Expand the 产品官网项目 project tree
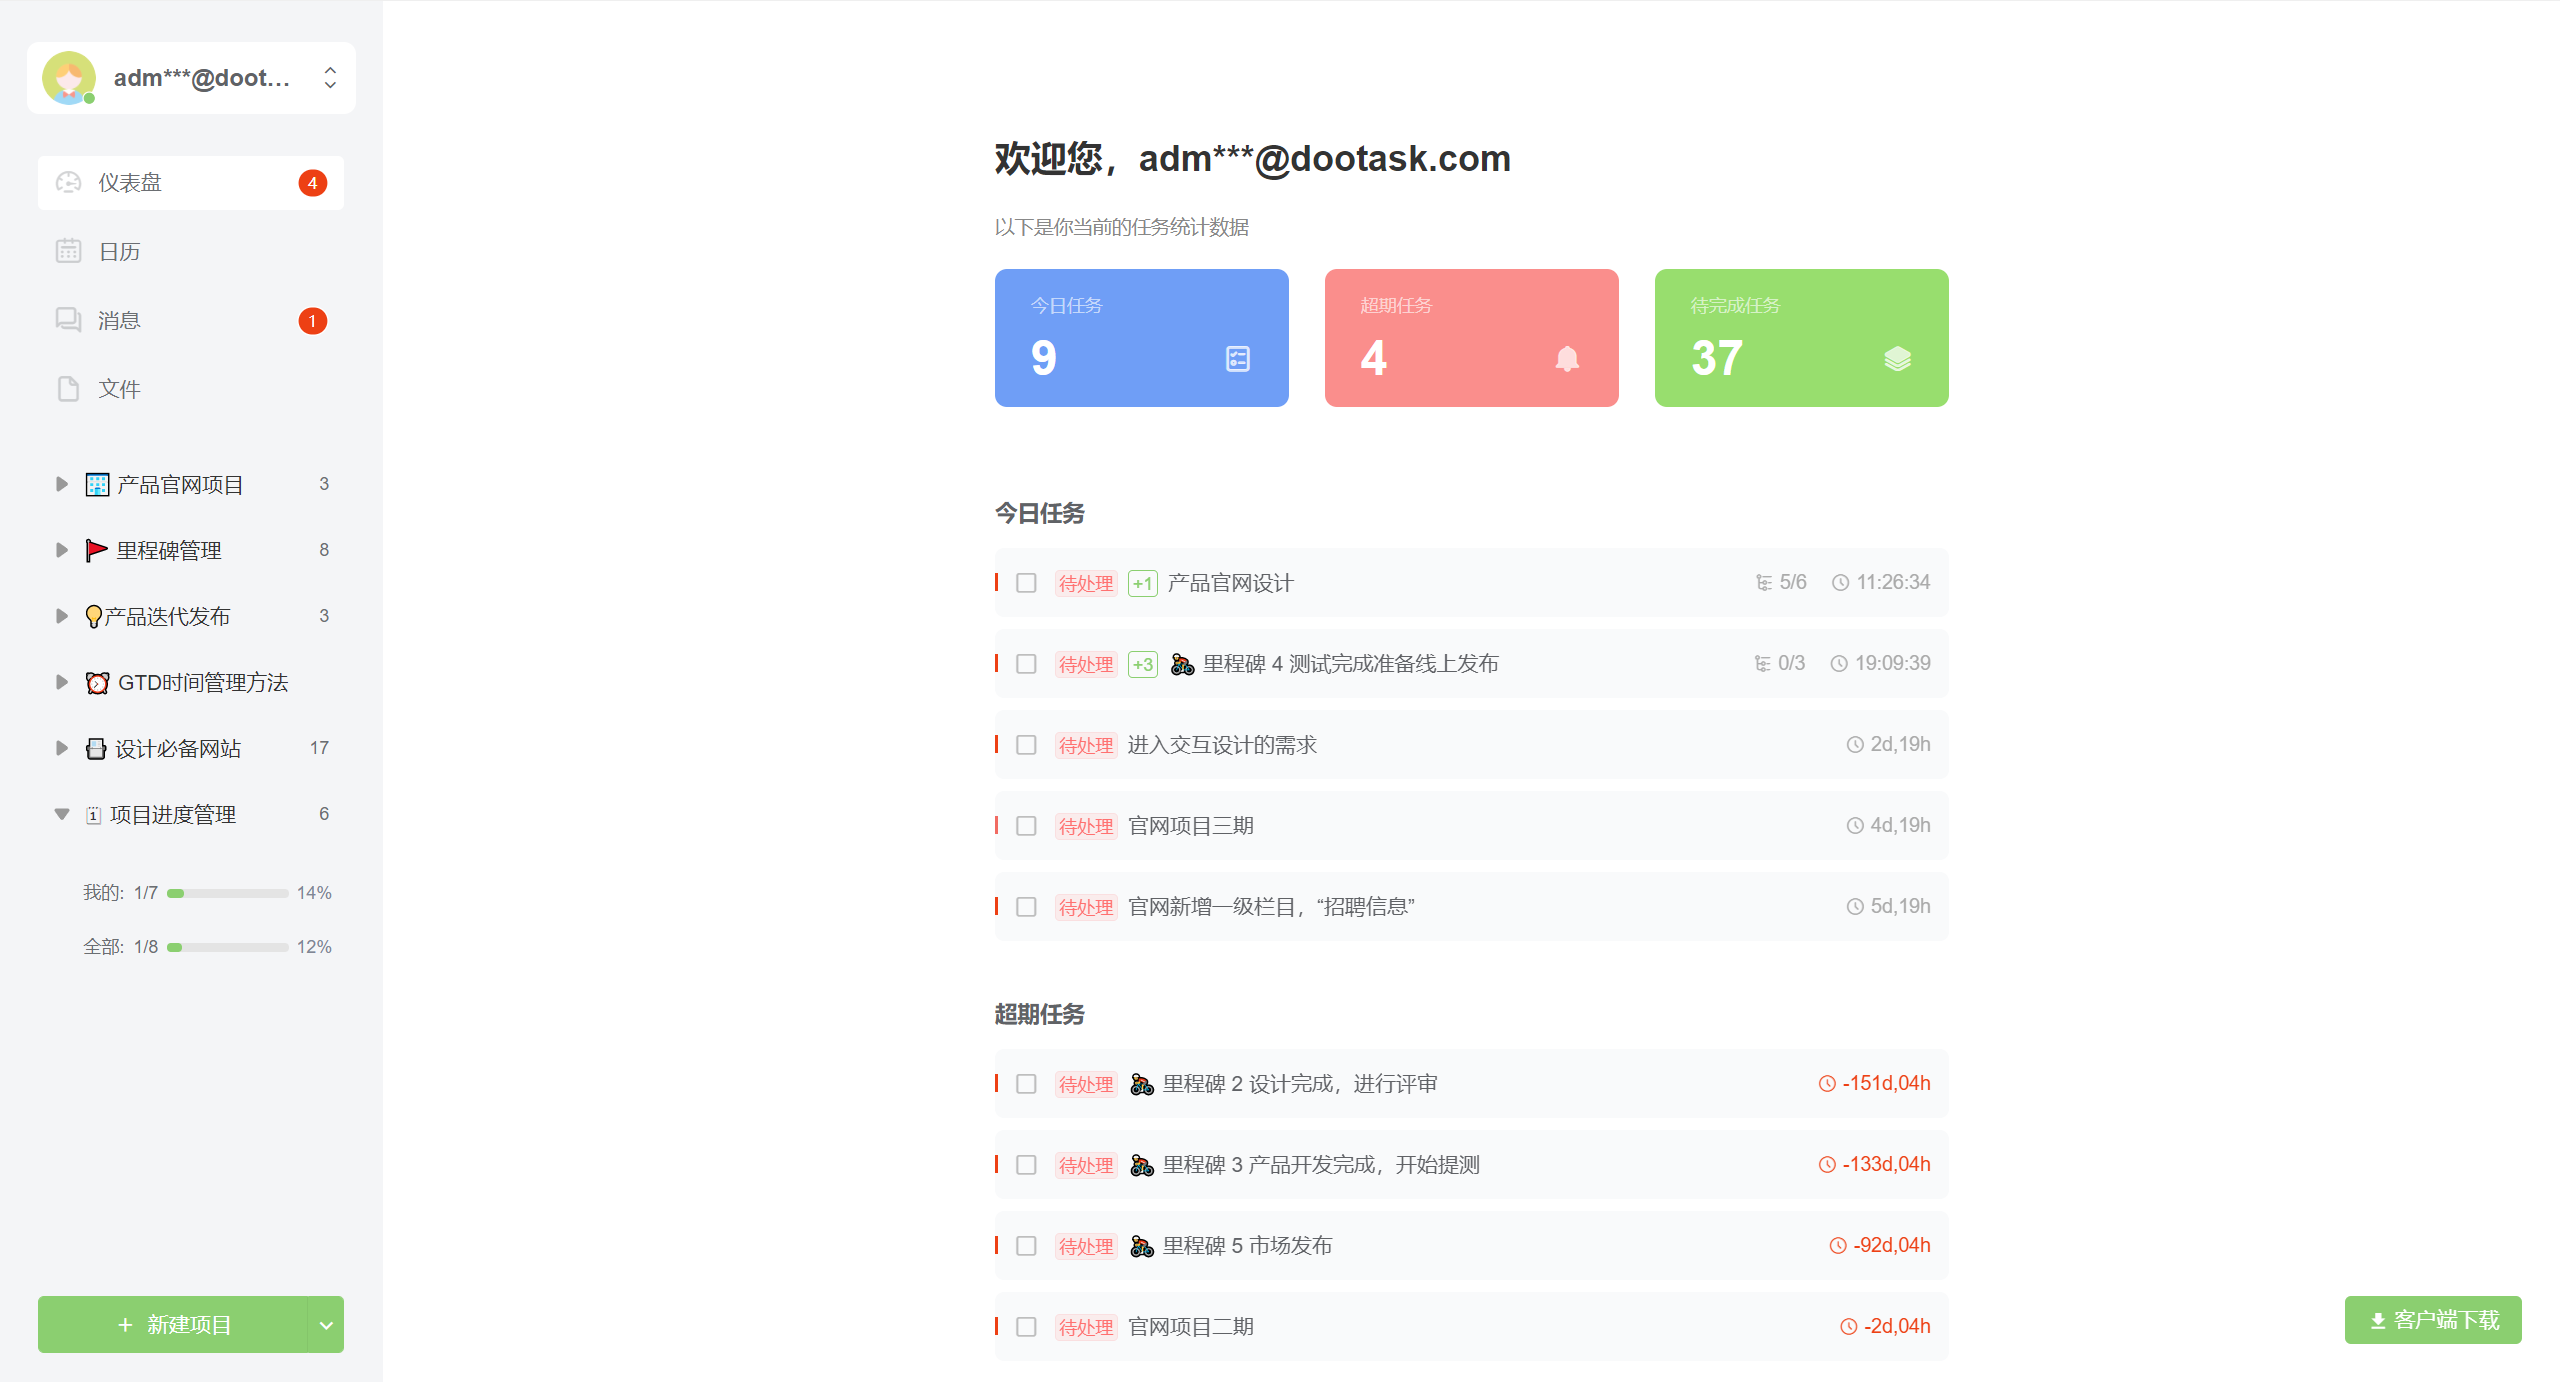This screenshot has height=1382, width=2560. point(62,484)
